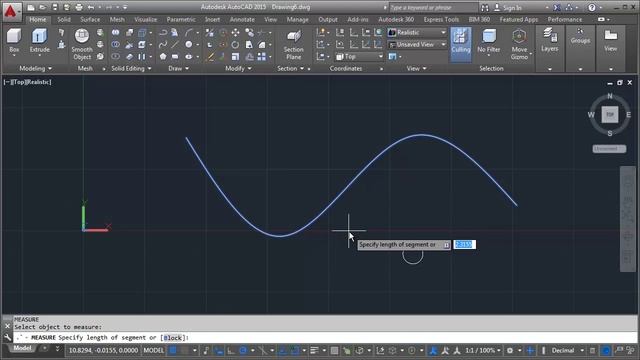
Task: Click the search keyword box
Action: click(433, 7)
